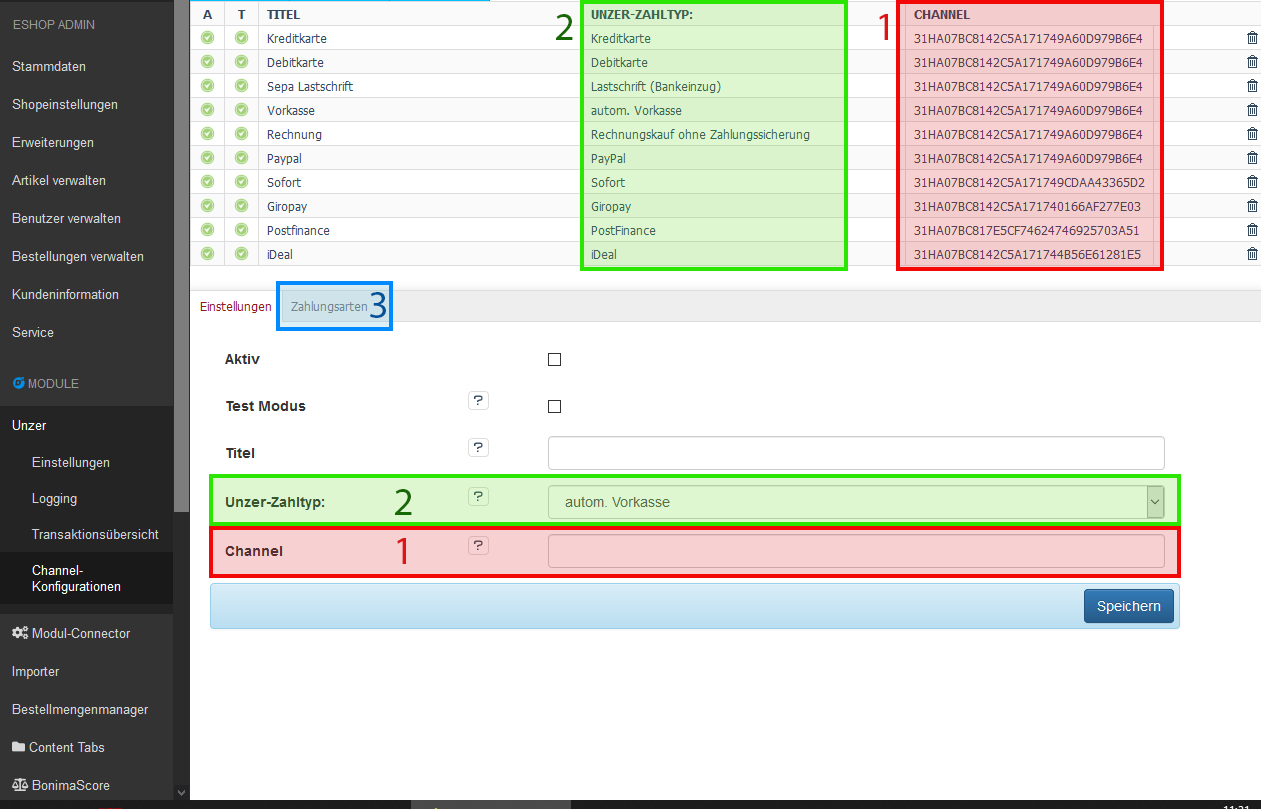Click into the Channel input field

(x=855, y=551)
